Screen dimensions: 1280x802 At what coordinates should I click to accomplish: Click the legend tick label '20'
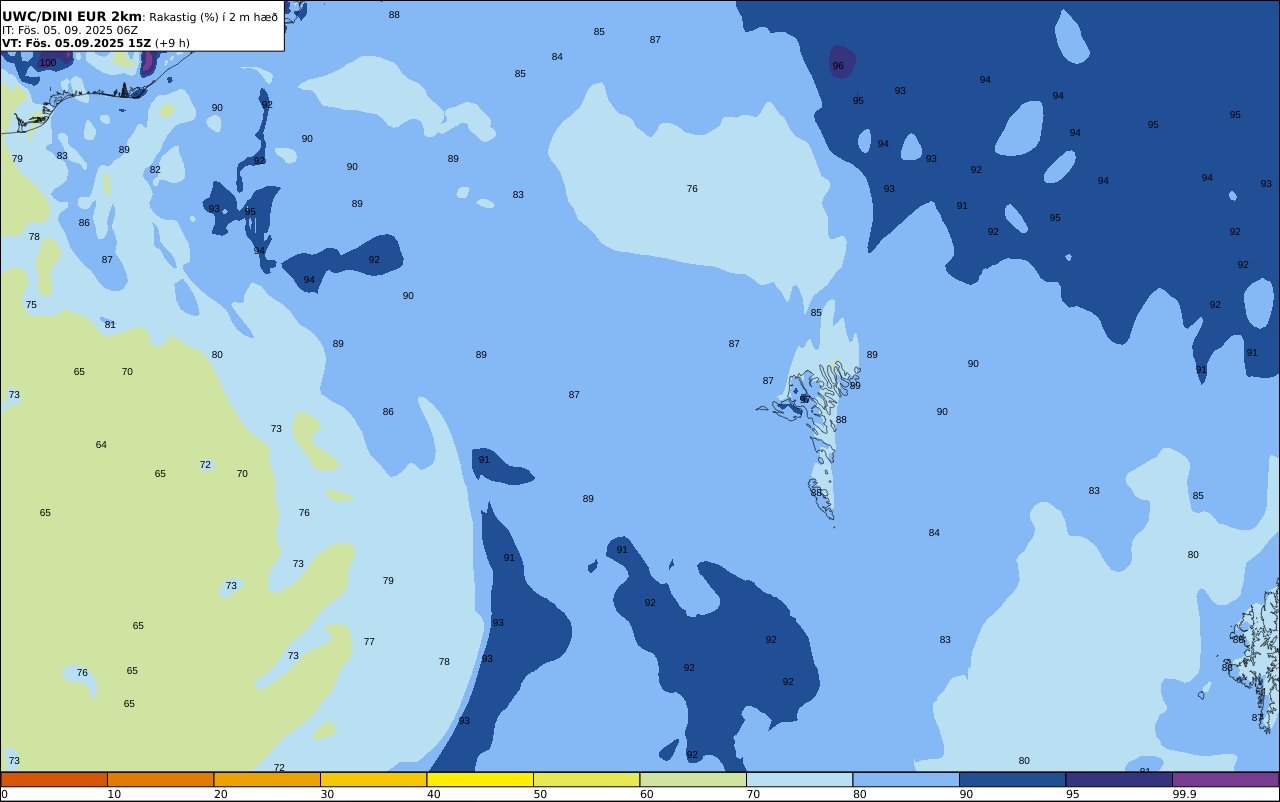pos(221,794)
